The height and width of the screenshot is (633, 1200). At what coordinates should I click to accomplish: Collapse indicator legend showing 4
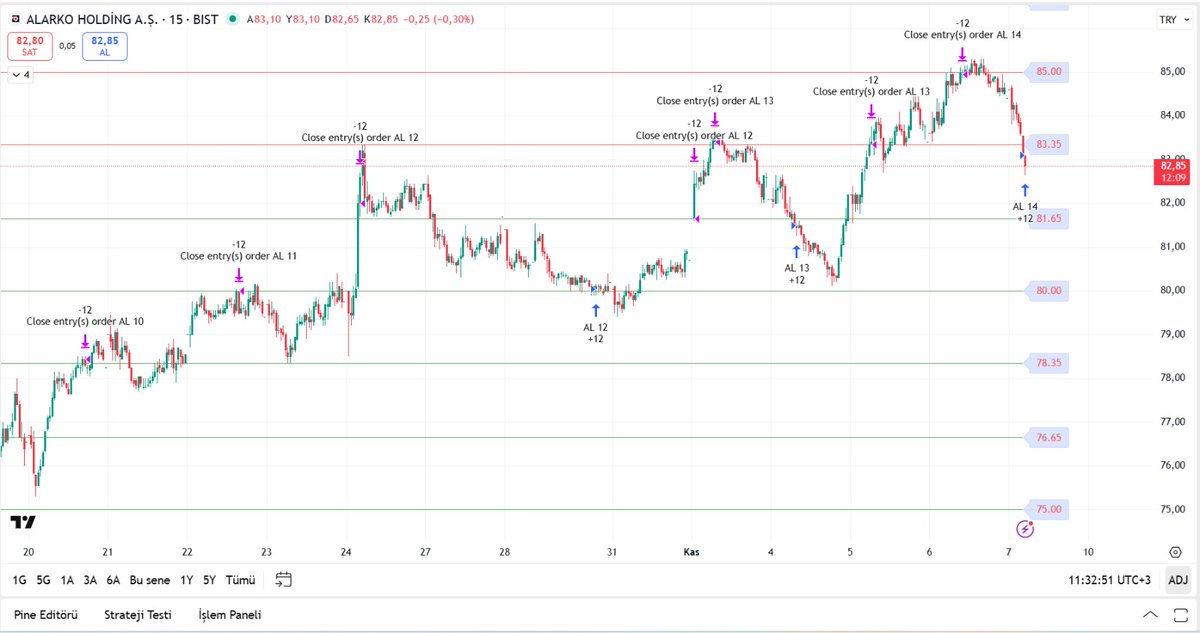(20, 74)
